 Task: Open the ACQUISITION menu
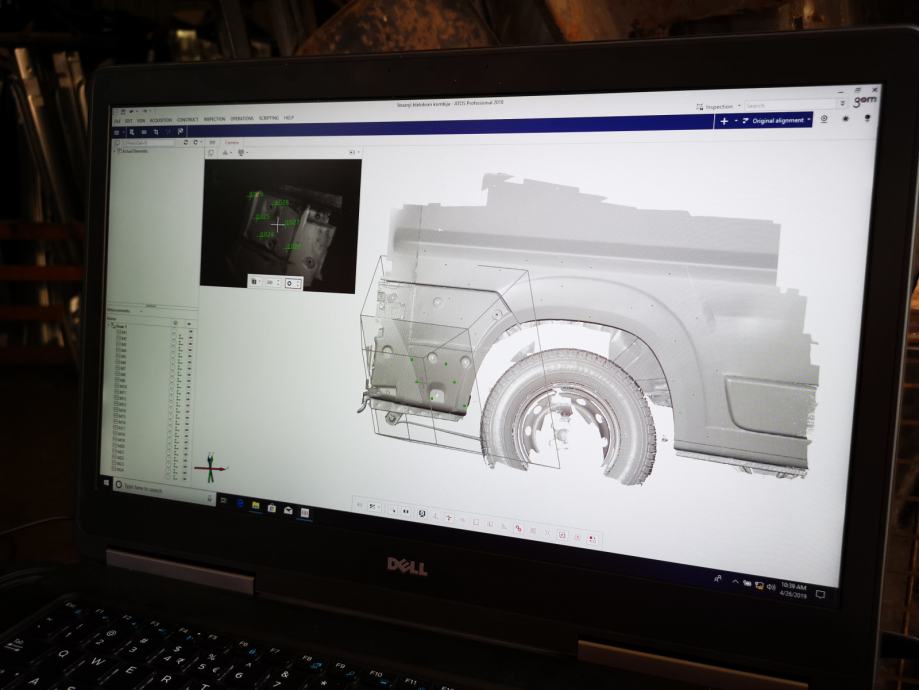pos(161,120)
